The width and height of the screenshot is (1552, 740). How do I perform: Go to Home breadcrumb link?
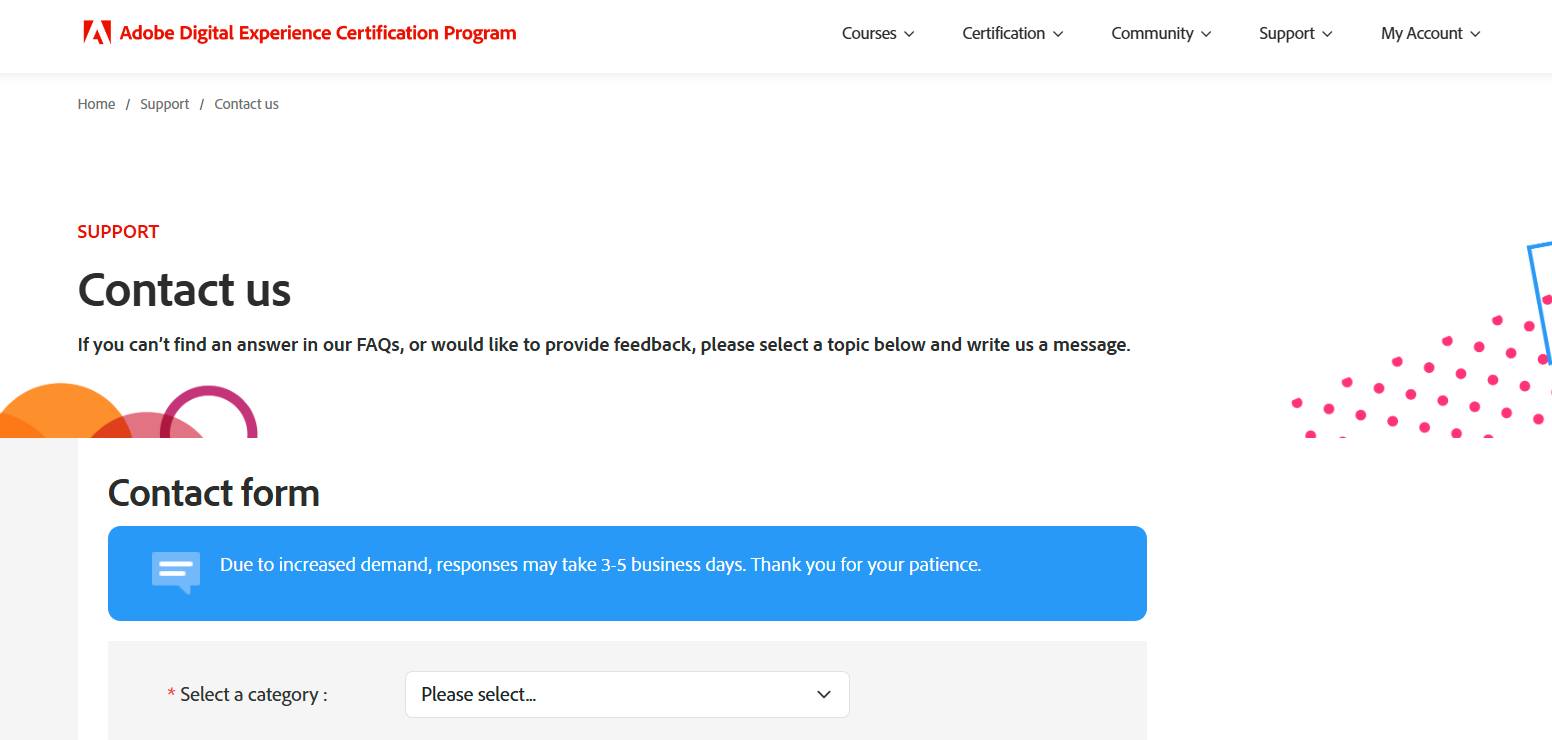pyautogui.click(x=96, y=104)
